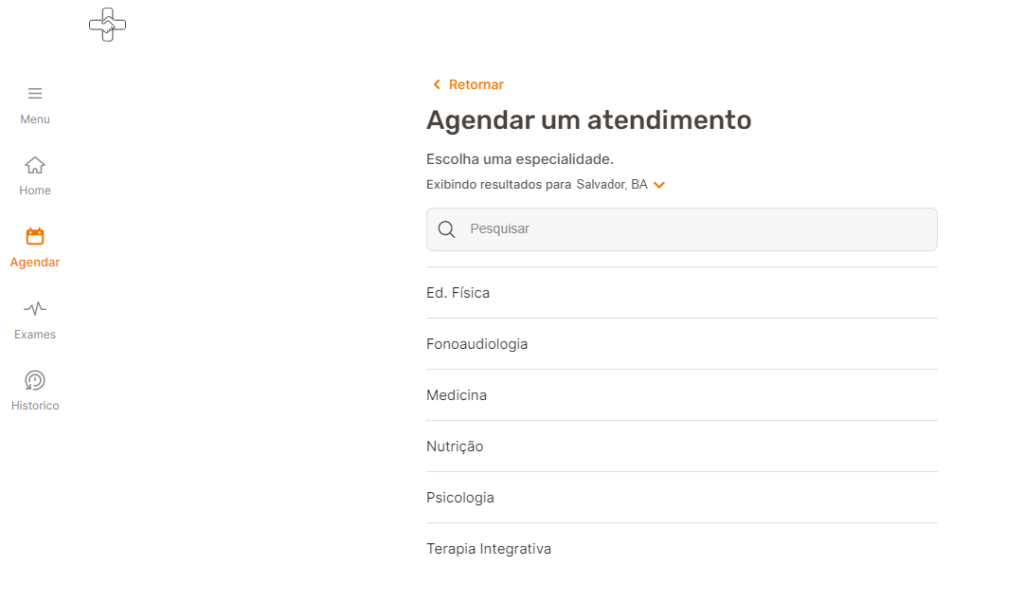Pick the Nutrição specialty
The image size is (1024, 602).
[682, 447]
